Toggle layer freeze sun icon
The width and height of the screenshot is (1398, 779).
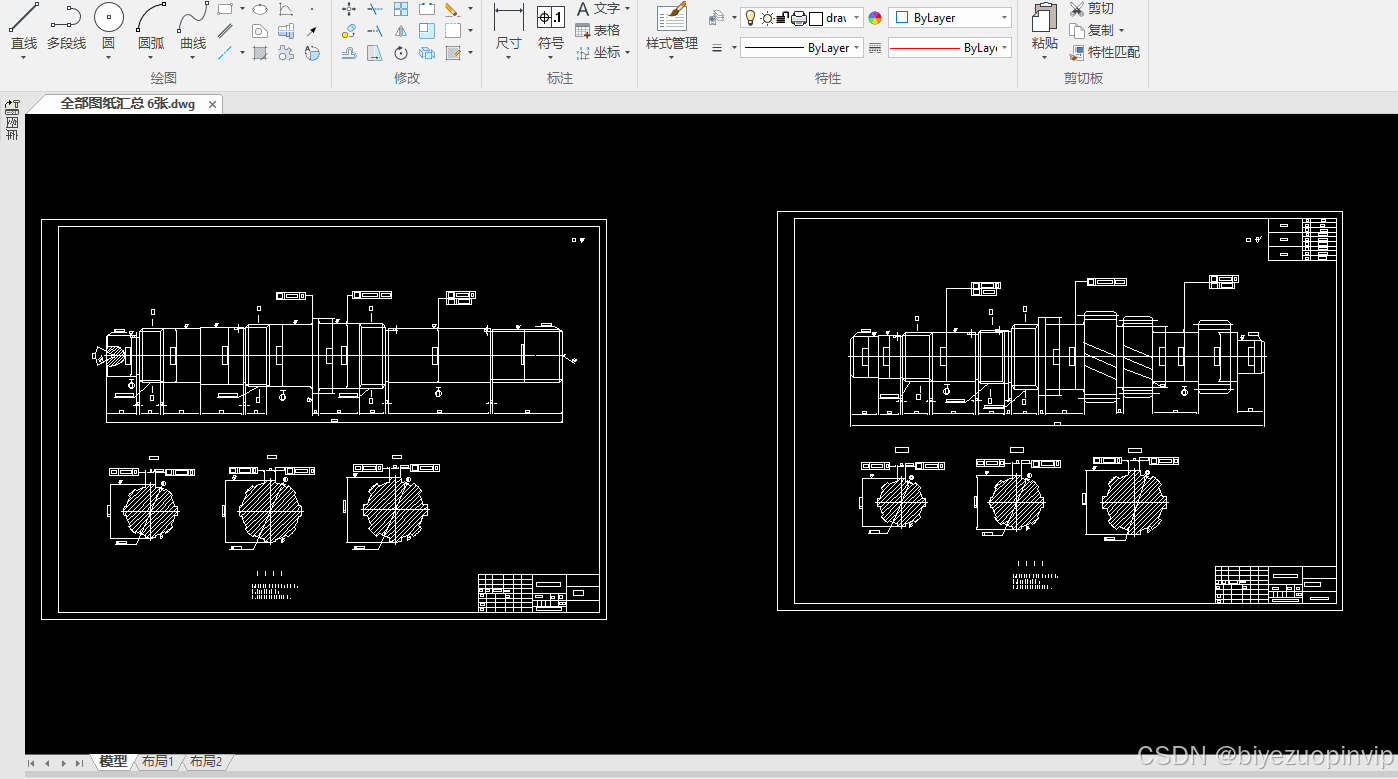tap(767, 18)
